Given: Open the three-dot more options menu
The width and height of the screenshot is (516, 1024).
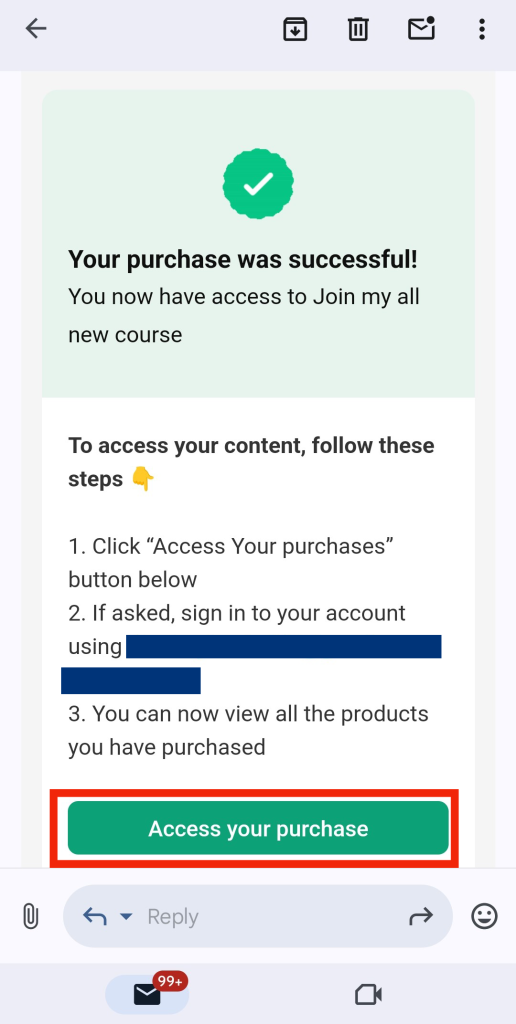Looking at the screenshot, I should point(482,29).
